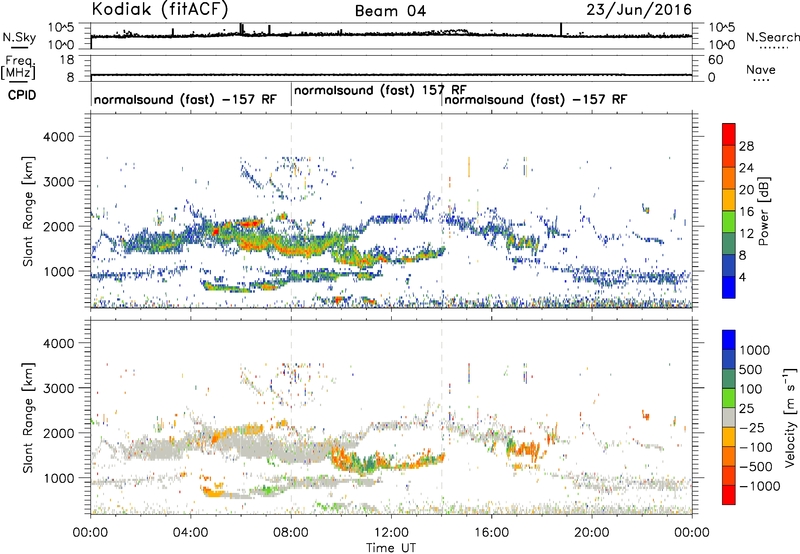This screenshot has width=800, height=554.
Task: Click the "20" power colorbar label
Action: [746, 190]
